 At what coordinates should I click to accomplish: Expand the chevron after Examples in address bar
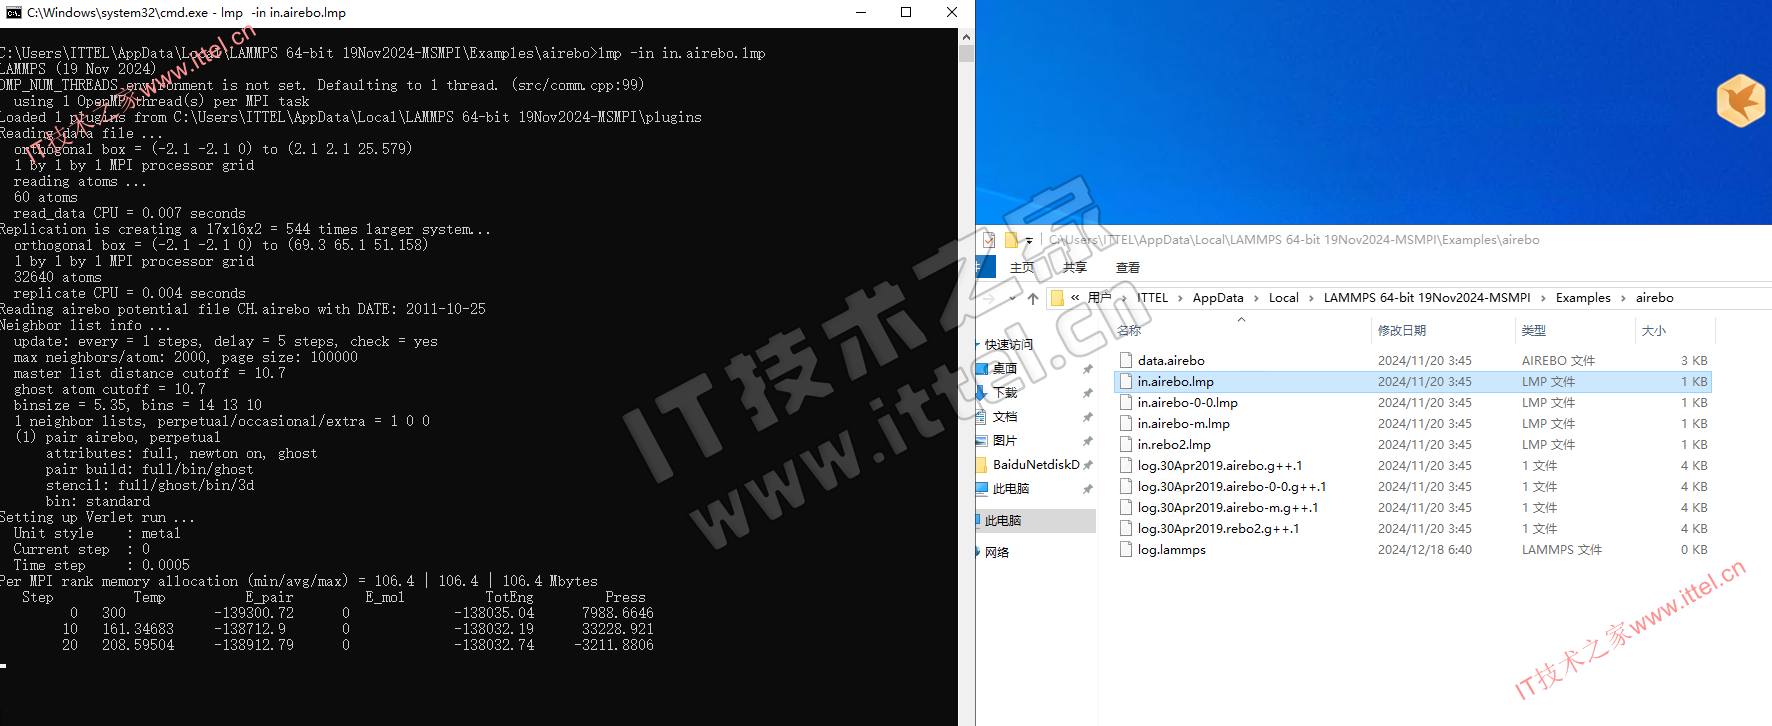1623,298
